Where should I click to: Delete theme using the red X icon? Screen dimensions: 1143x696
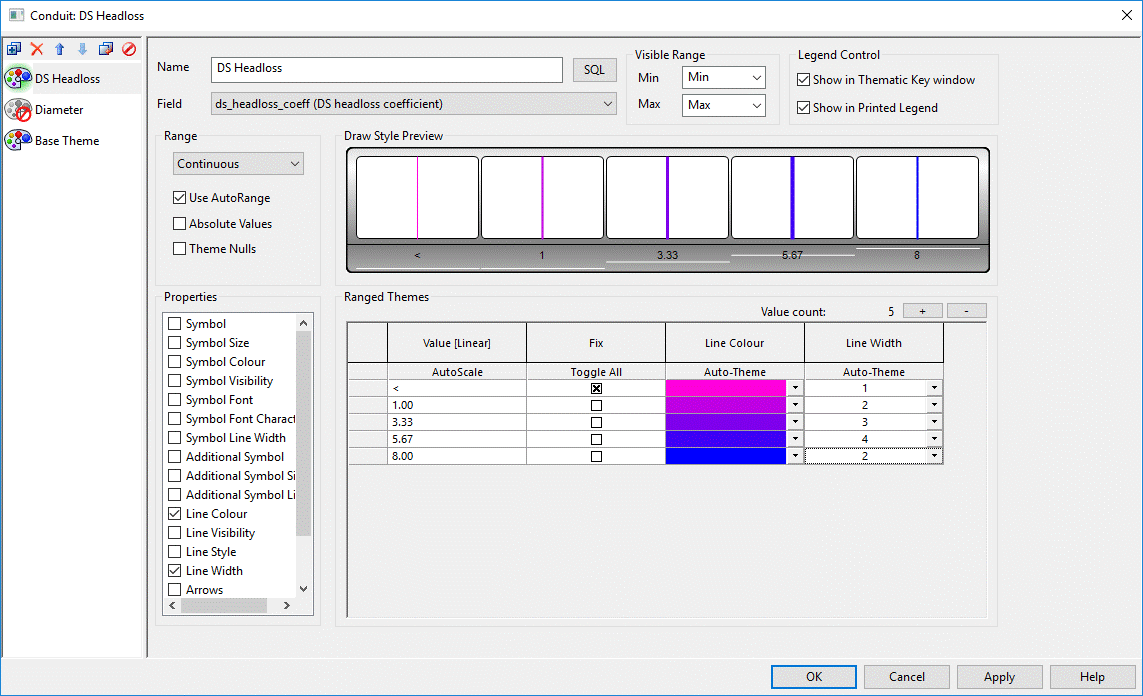pyautogui.click(x=37, y=49)
